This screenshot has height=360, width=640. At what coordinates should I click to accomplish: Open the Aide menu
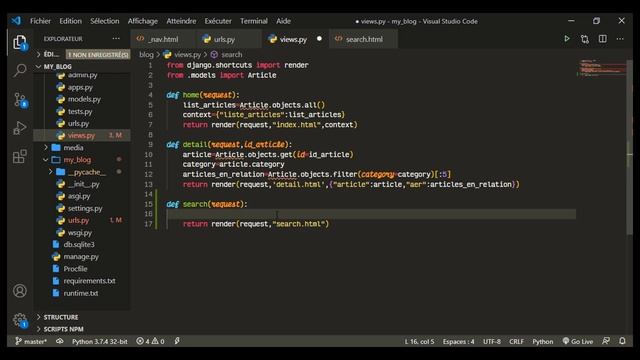tap(283, 21)
